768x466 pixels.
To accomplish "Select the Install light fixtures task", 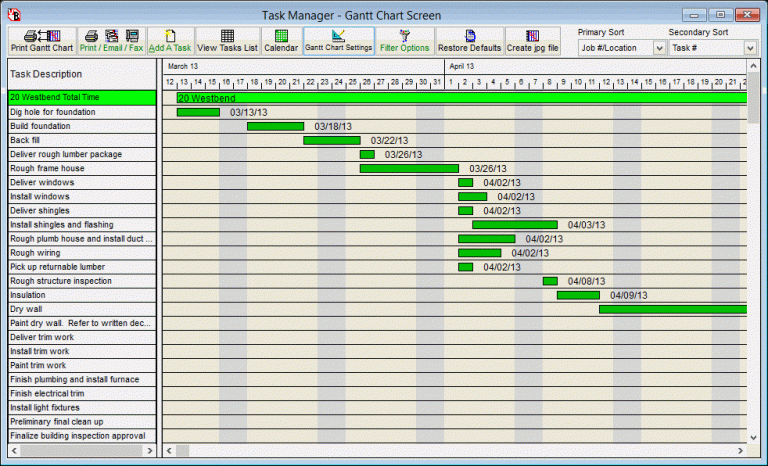I will click(x=82, y=408).
